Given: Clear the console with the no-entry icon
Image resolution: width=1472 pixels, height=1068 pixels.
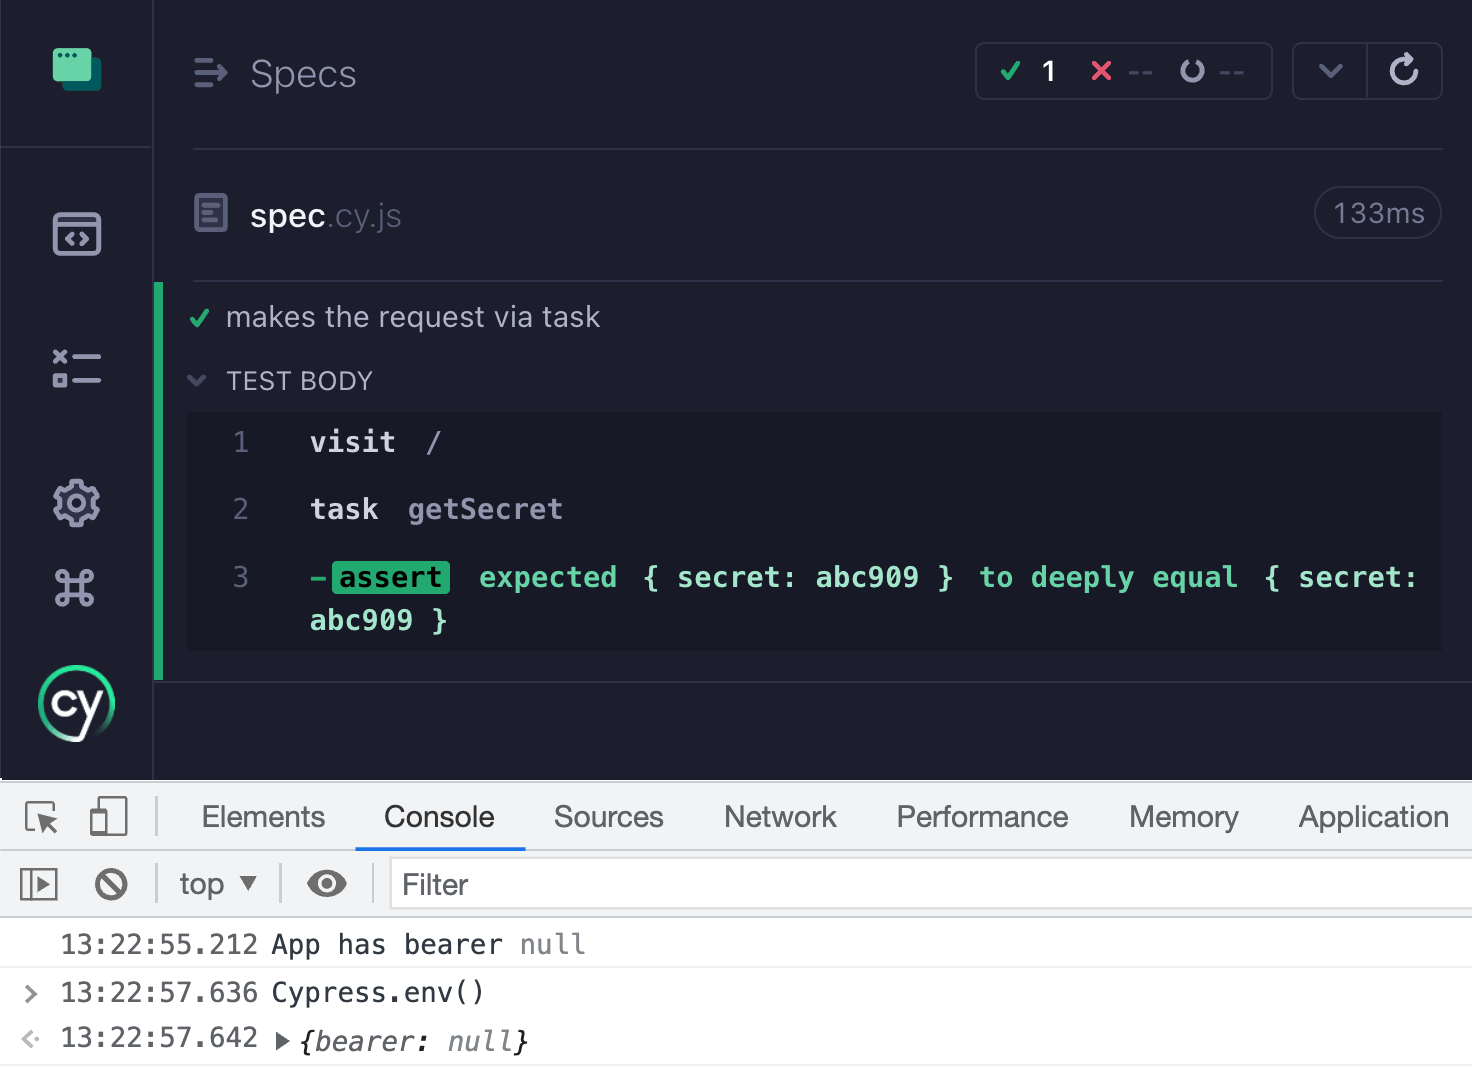Looking at the screenshot, I should click(x=111, y=884).
